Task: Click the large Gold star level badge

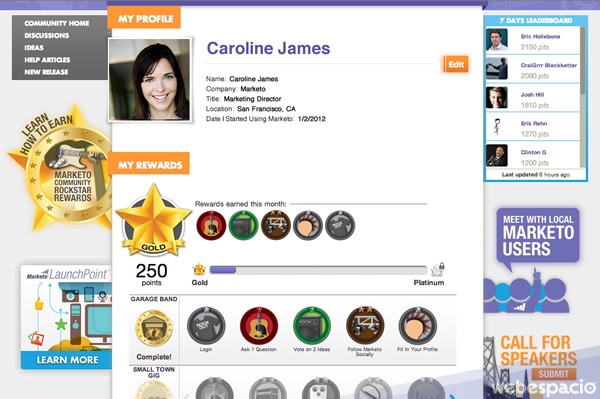Action: [x=153, y=221]
